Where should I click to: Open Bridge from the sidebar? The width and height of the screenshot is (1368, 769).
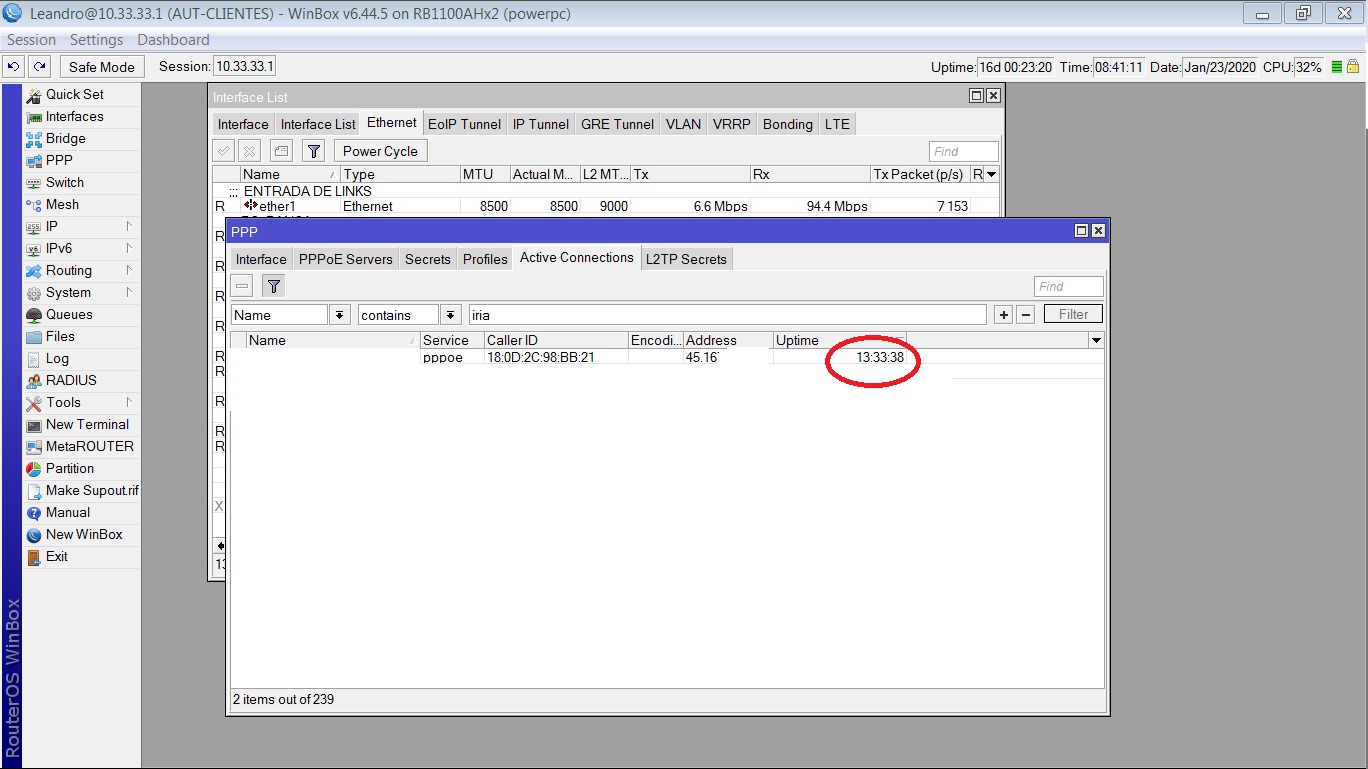[66, 138]
